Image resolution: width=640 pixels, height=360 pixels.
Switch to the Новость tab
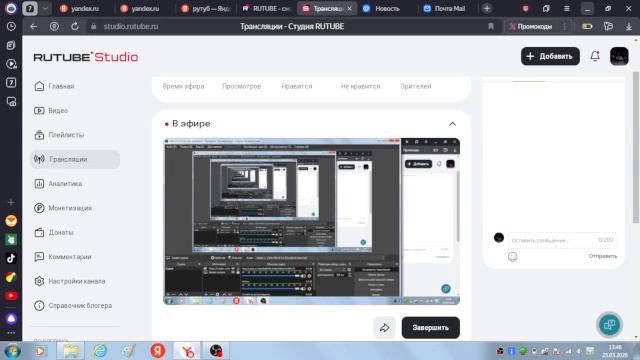tap(381, 8)
